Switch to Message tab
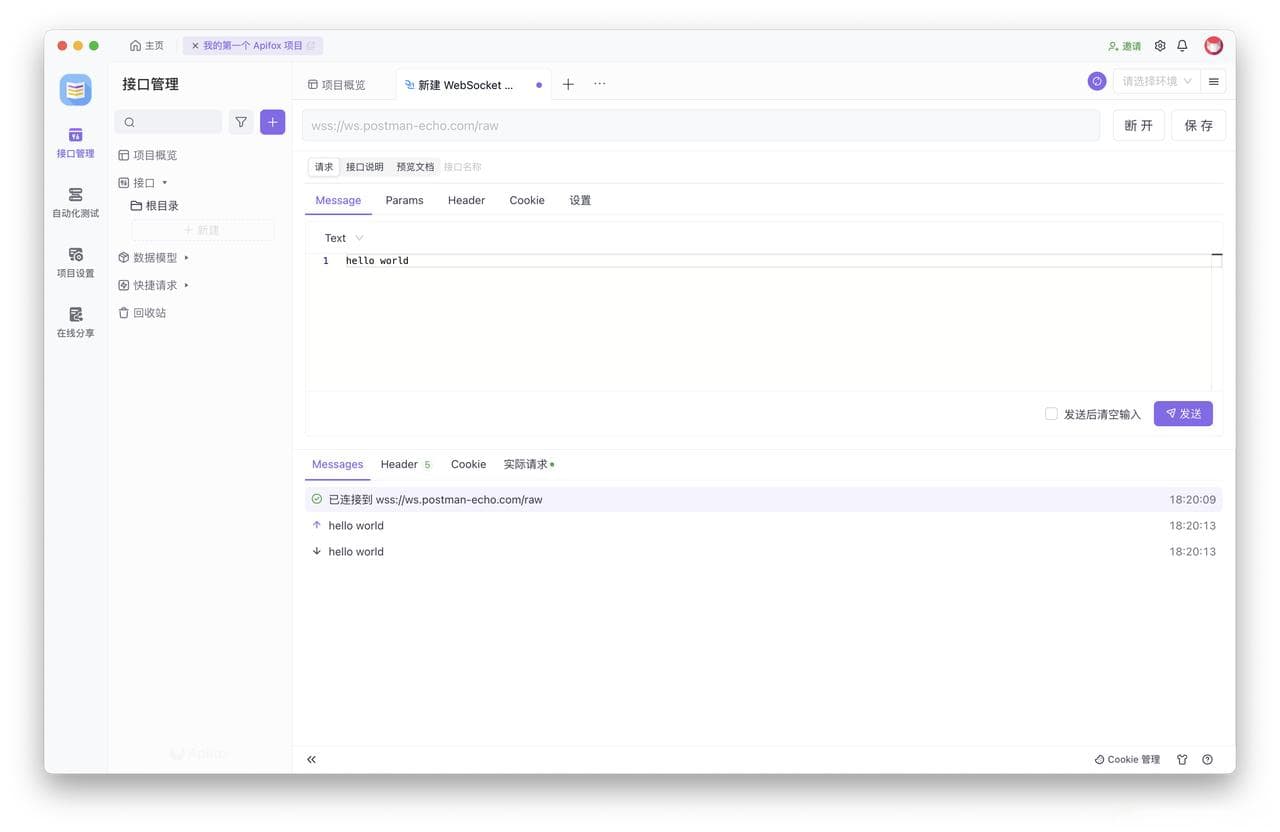Image resolution: width=1280 pixels, height=832 pixels. [x=338, y=200]
